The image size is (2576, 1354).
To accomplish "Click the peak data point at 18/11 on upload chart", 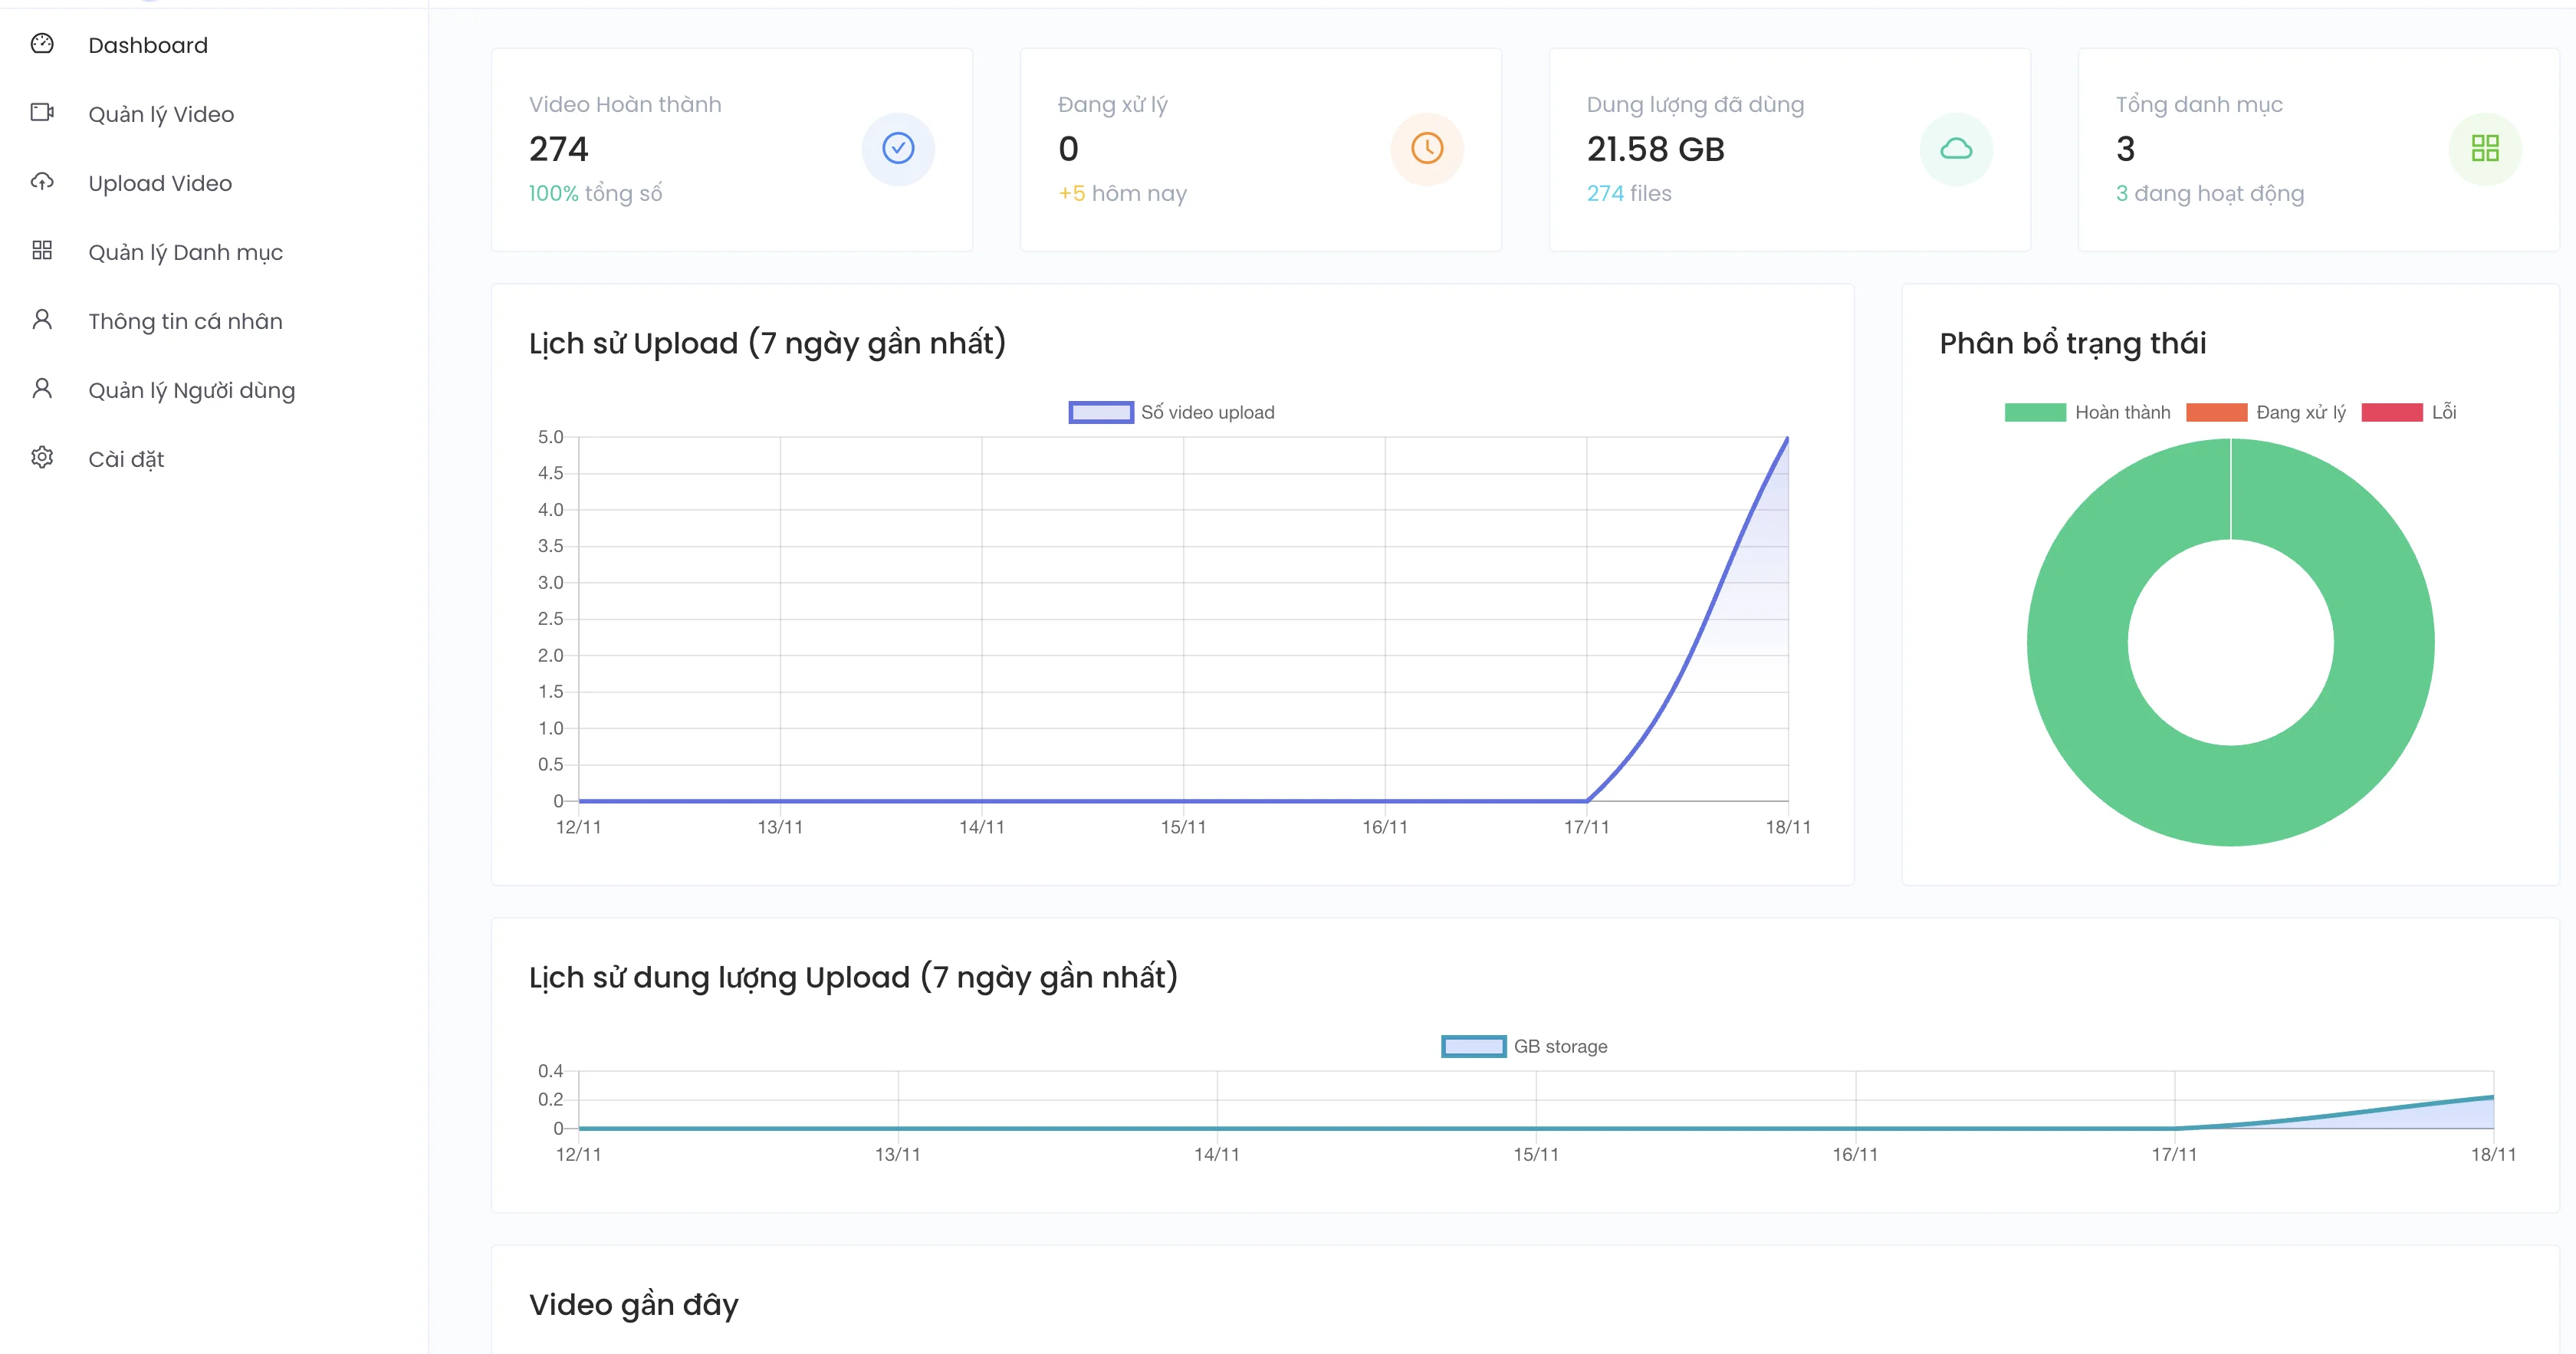I will (x=1788, y=438).
